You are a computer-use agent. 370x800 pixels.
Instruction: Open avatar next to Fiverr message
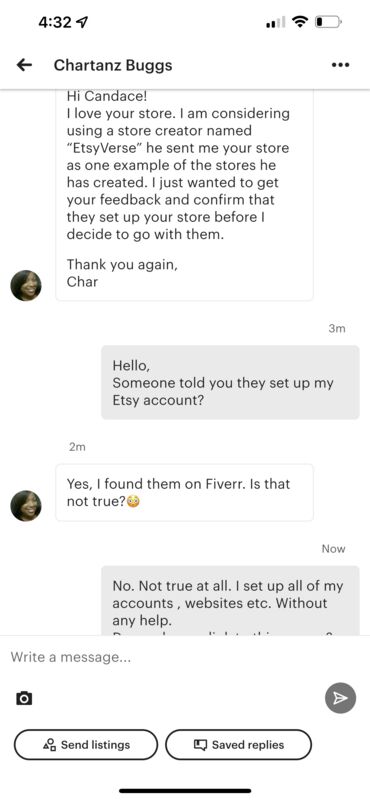pos(26,506)
